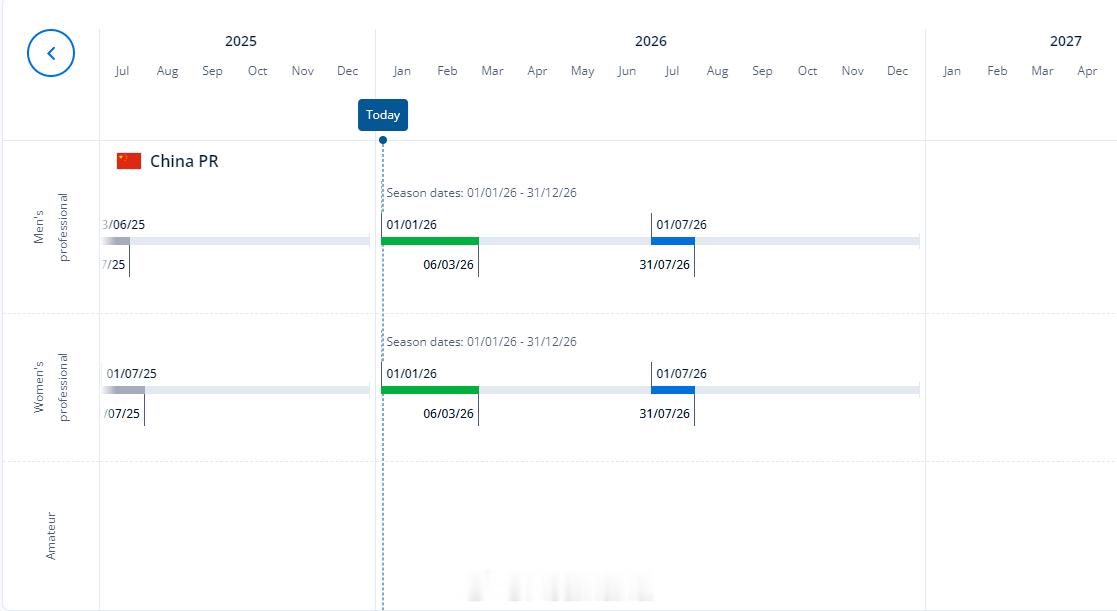Click Women's professional gray 2025 bar
Screen dimensions: 1117x611
tap(124, 390)
